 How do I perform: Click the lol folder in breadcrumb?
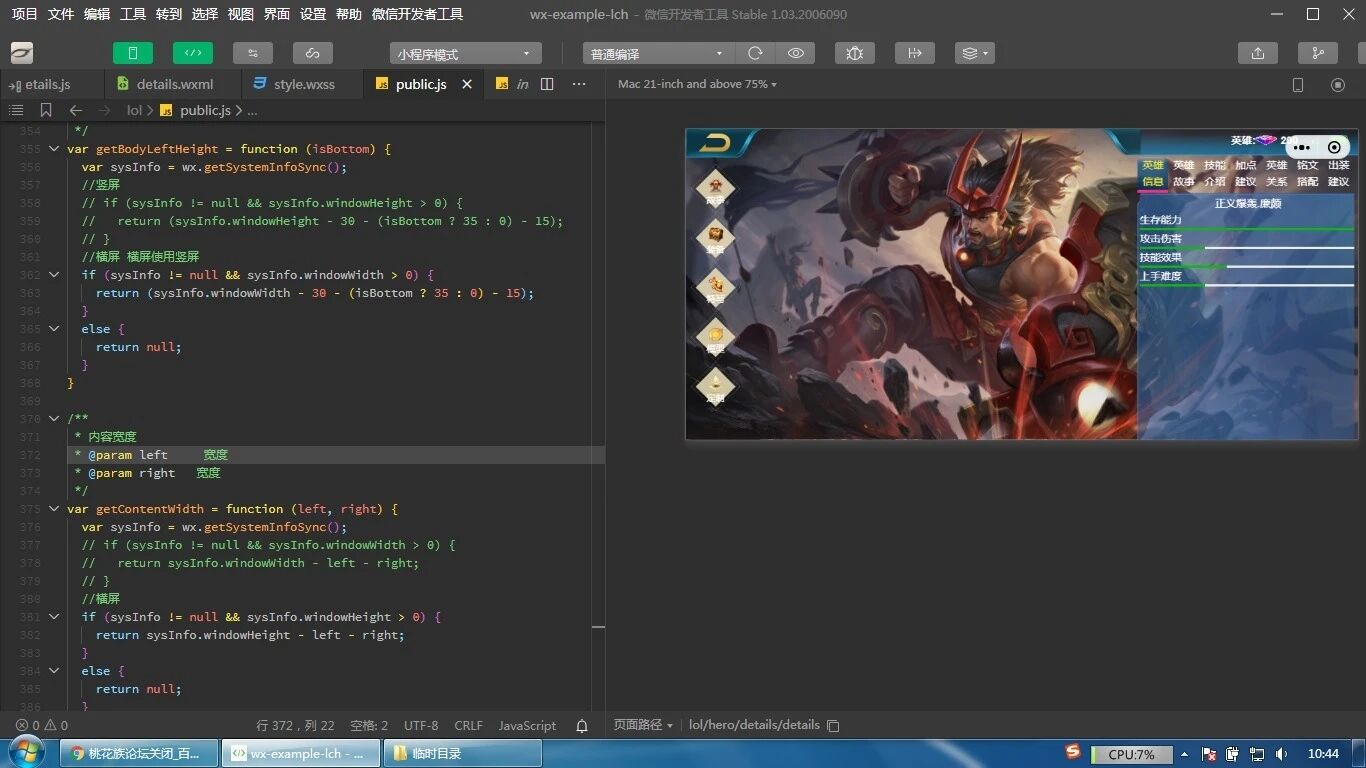[x=134, y=110]
